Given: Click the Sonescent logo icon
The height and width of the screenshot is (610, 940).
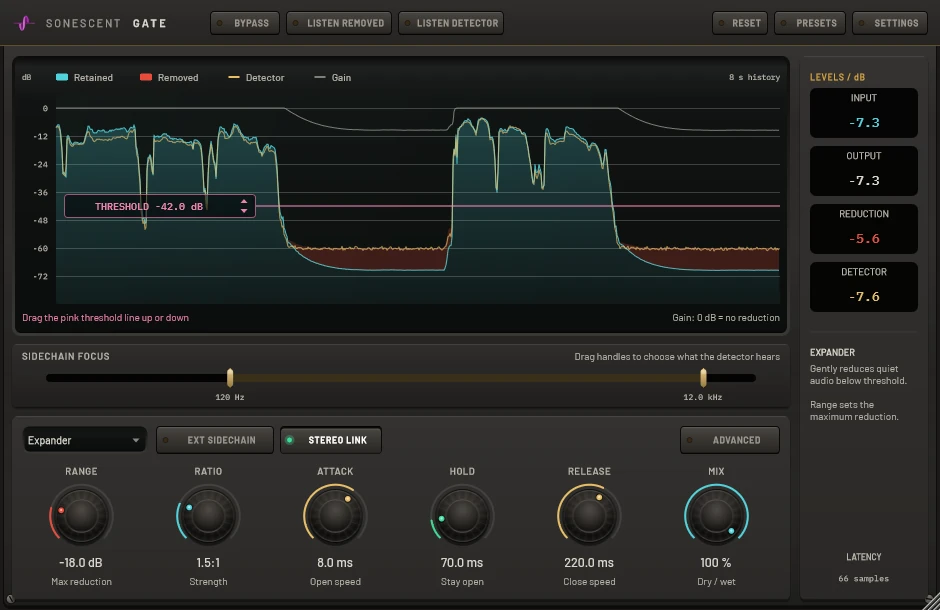Looking at the screenshot, I should click(x=24, y=23).
